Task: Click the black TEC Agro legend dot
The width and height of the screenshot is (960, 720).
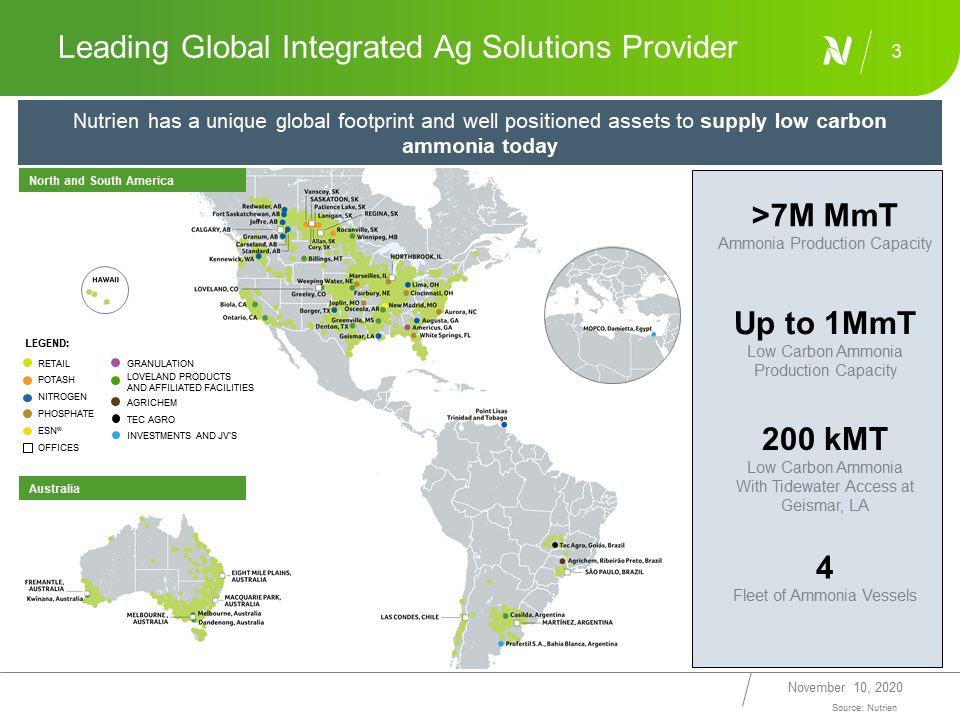Action: [116, 419]
